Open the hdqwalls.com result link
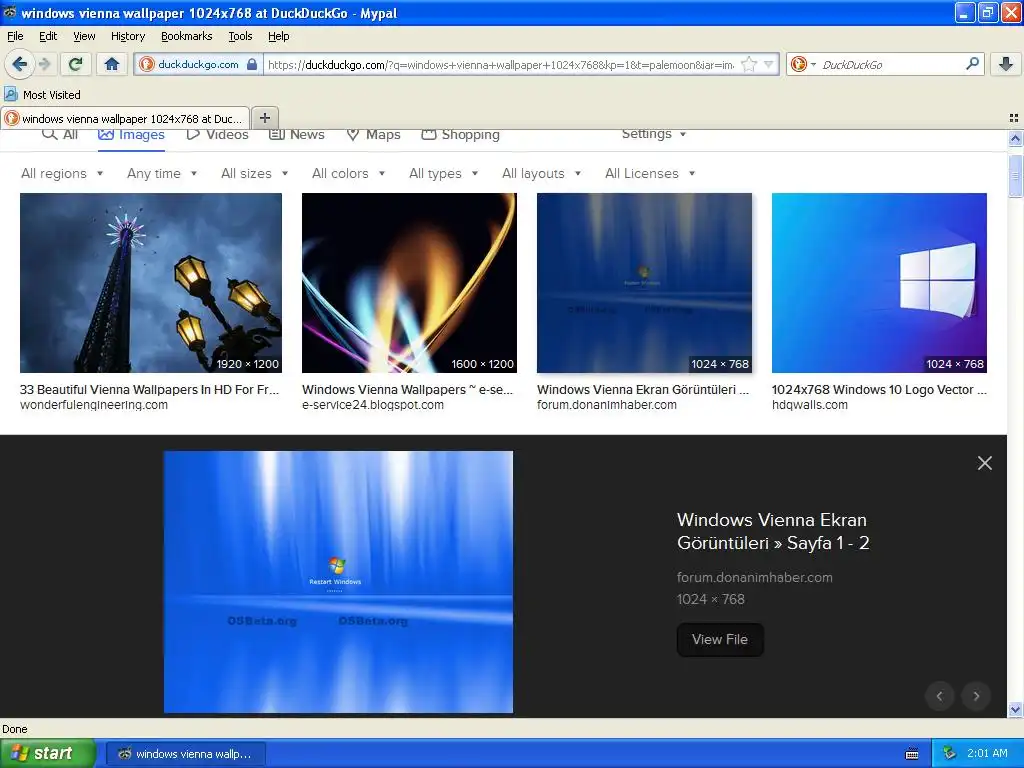Screen dimensions: 1024x768 click(810, 405)
